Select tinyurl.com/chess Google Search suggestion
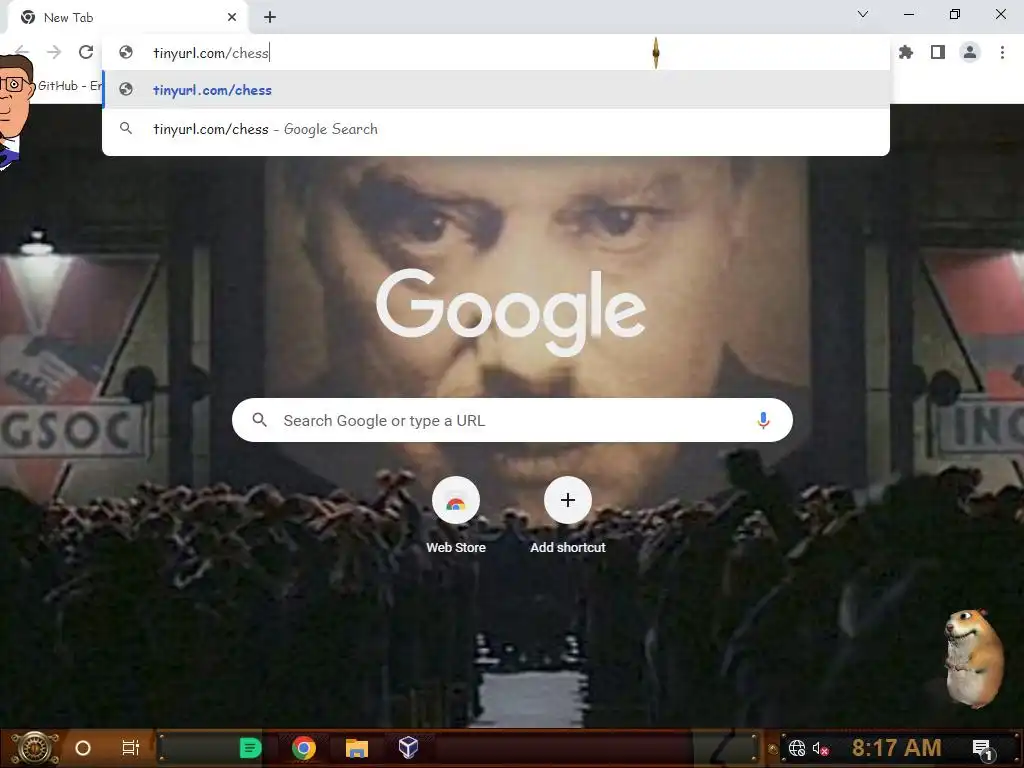 [496, 129]
